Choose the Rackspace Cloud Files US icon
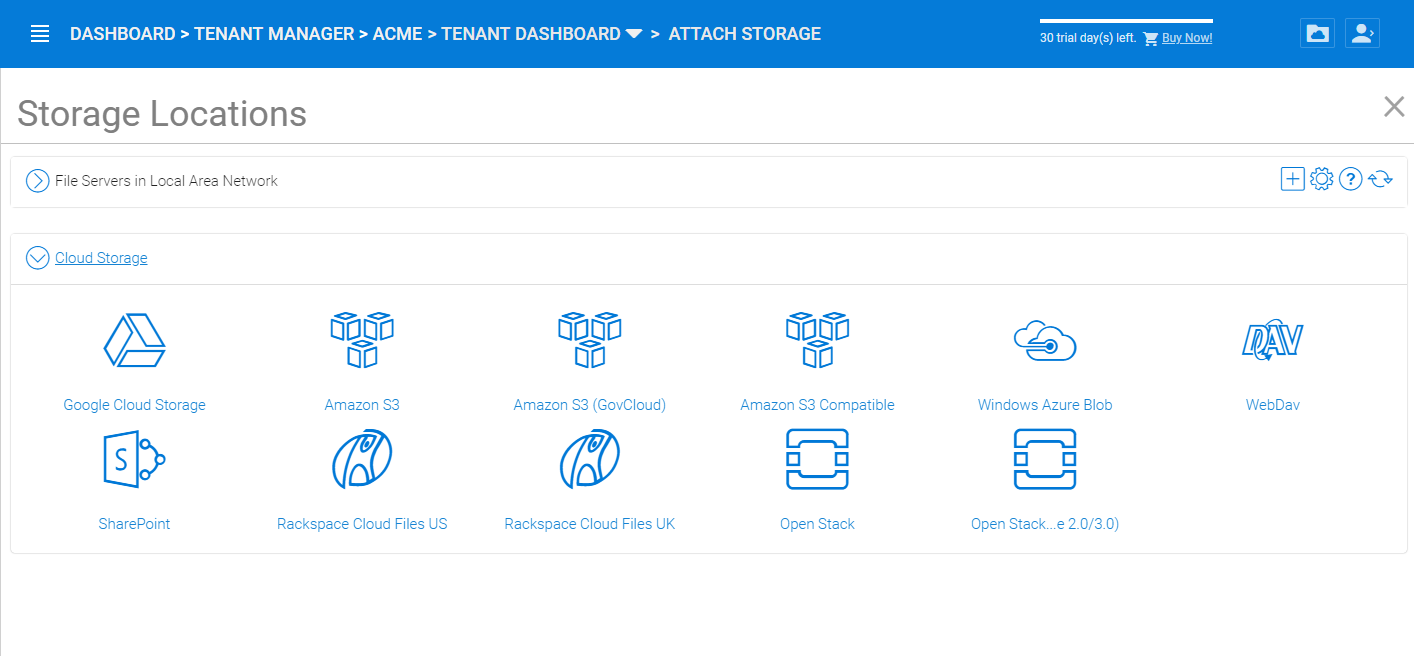 (361, 459)
